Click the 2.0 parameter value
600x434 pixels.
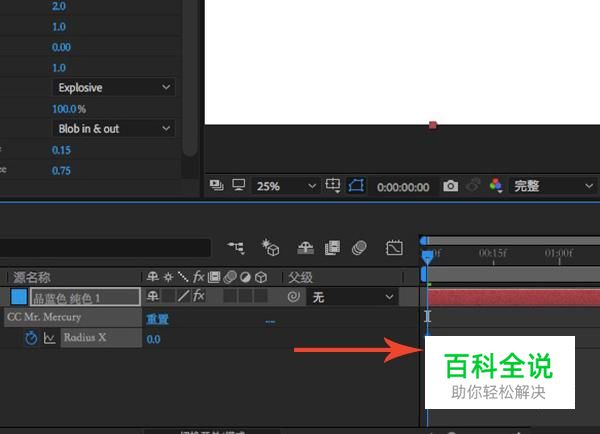tap(59, 6)
